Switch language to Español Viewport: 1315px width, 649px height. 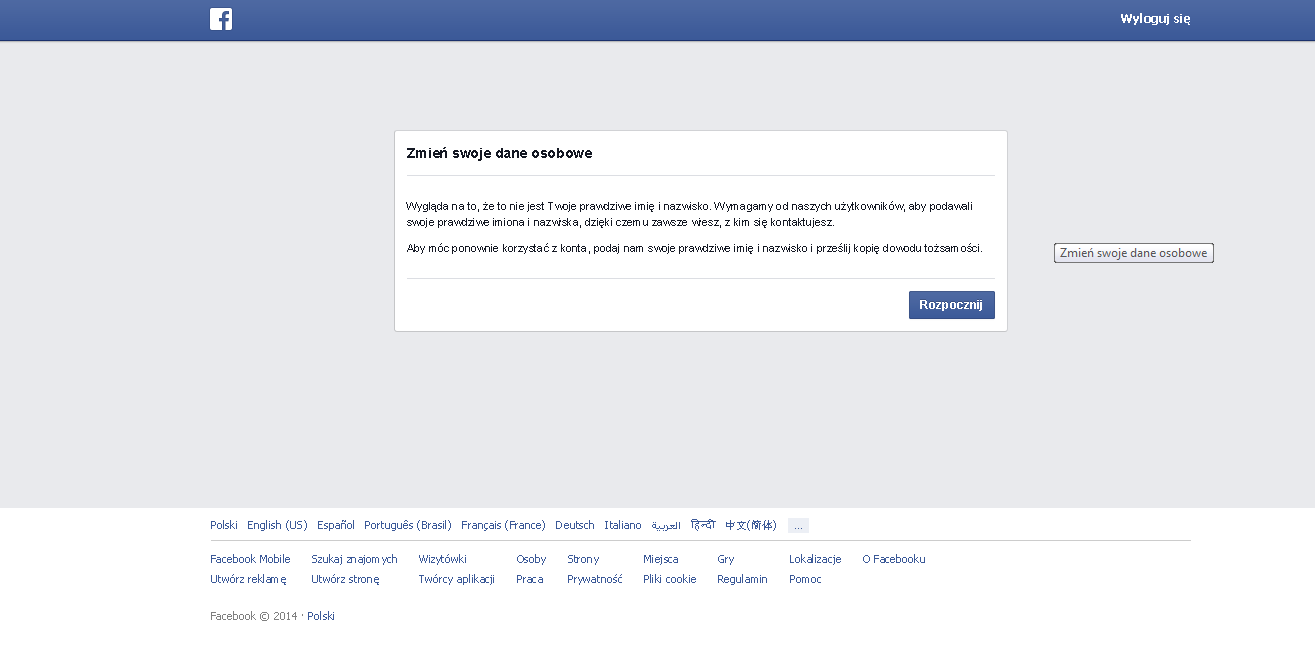[x=336, y=525]
